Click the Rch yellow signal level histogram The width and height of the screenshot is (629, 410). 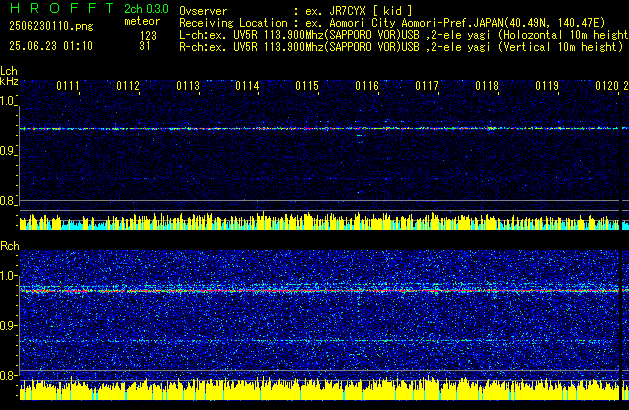(x=319, y=389)
